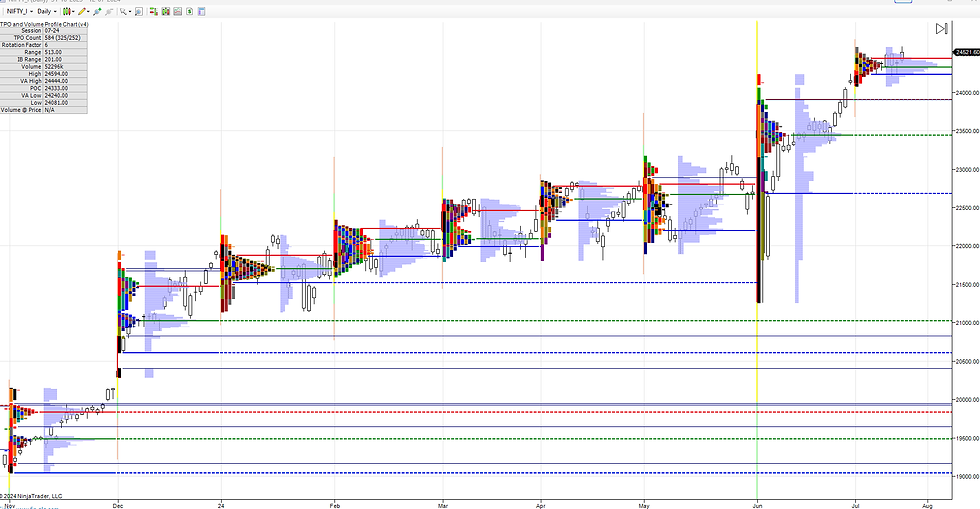Click the POC 24333.00 value
The width and height of the screenshot is (980, 509).
(65, 88)
